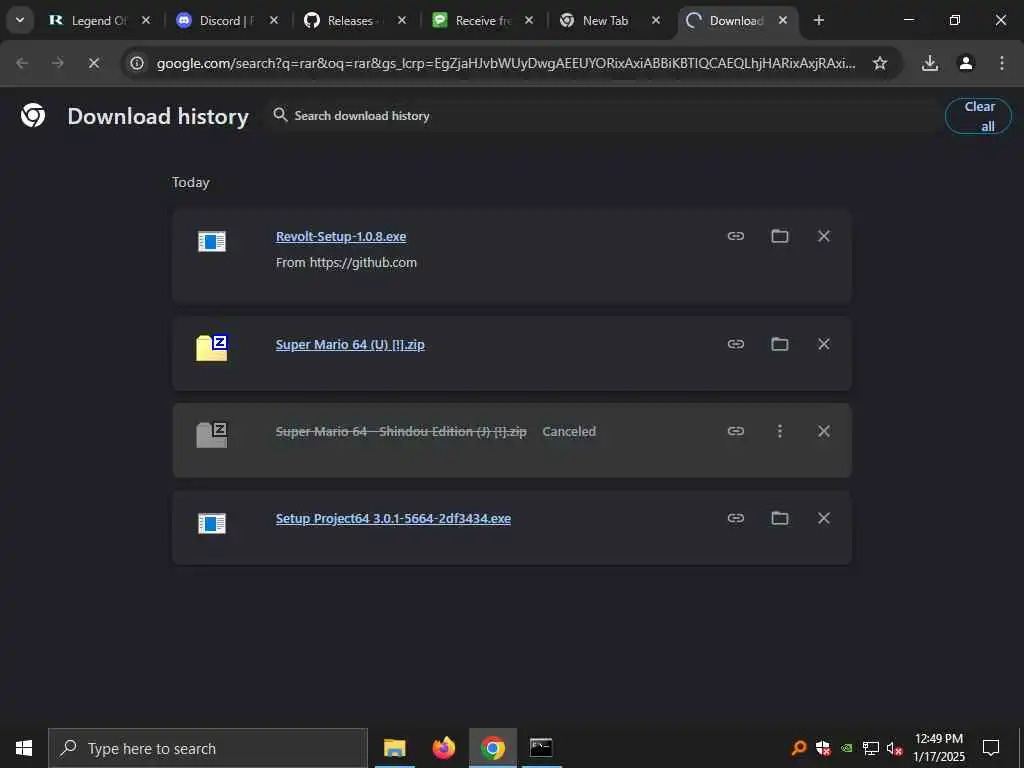Show Super Mario 64 (U) zip in folder

click(780, 344)
